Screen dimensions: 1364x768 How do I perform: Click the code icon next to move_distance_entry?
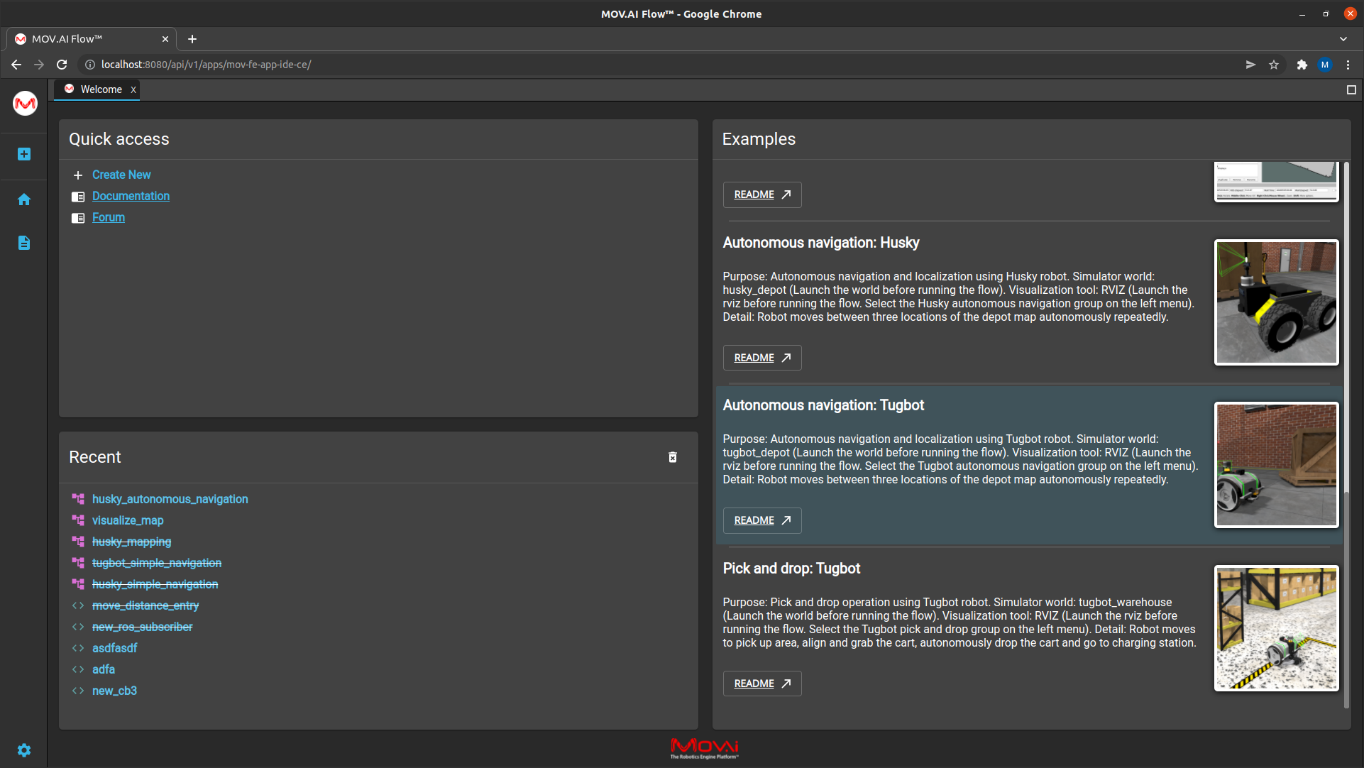click(x=78, y=606)
